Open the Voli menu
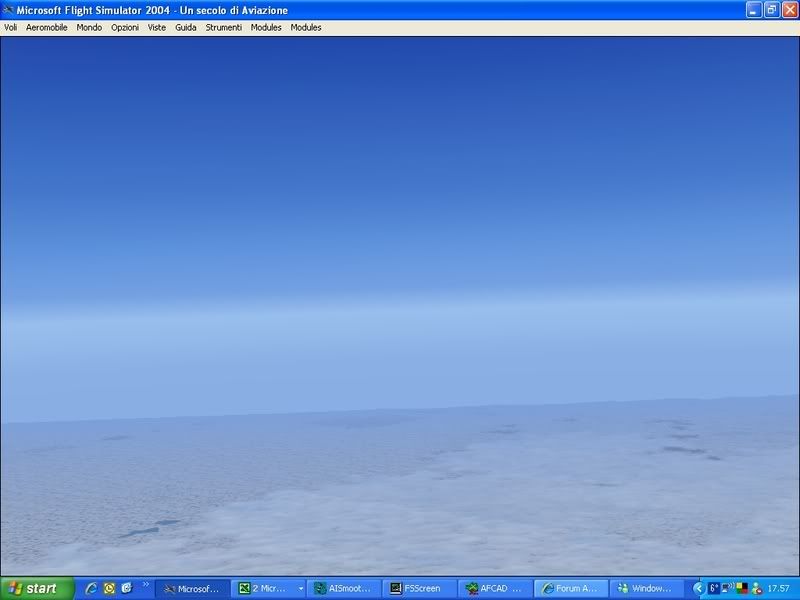Image resolution: width=800 pixels, height=600 pixels. (x=10, y=28)
